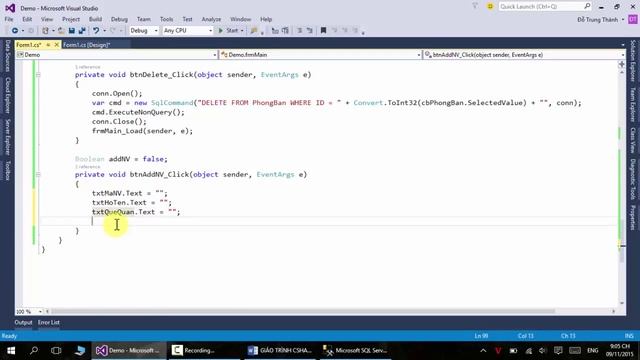Comment out the selected lines
Image resolution: width=640 pixels, height=360 pixels.
point(275,31)
